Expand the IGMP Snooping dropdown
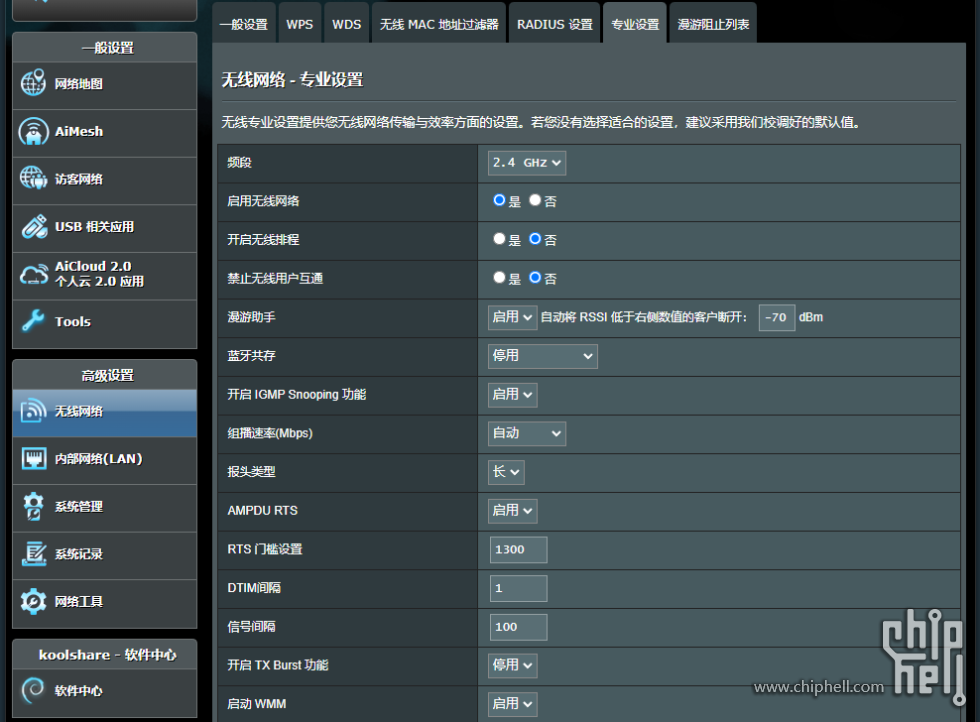 click(x=512, y=394)
